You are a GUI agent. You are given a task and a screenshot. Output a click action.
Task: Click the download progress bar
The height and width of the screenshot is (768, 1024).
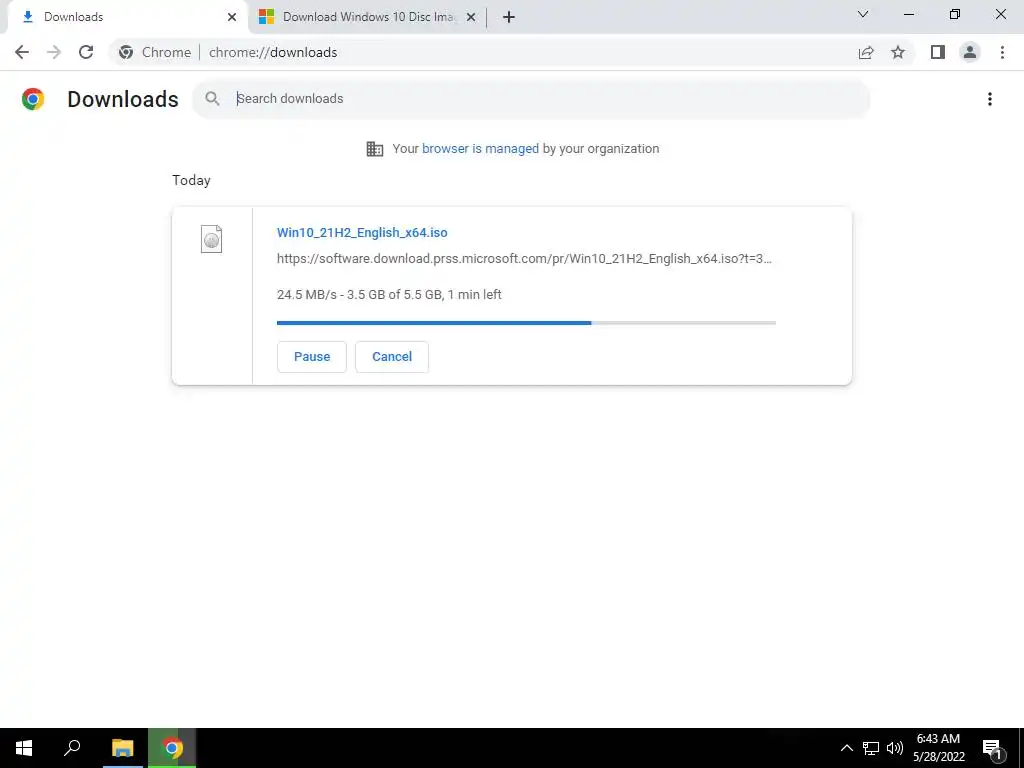pos(526,323)
